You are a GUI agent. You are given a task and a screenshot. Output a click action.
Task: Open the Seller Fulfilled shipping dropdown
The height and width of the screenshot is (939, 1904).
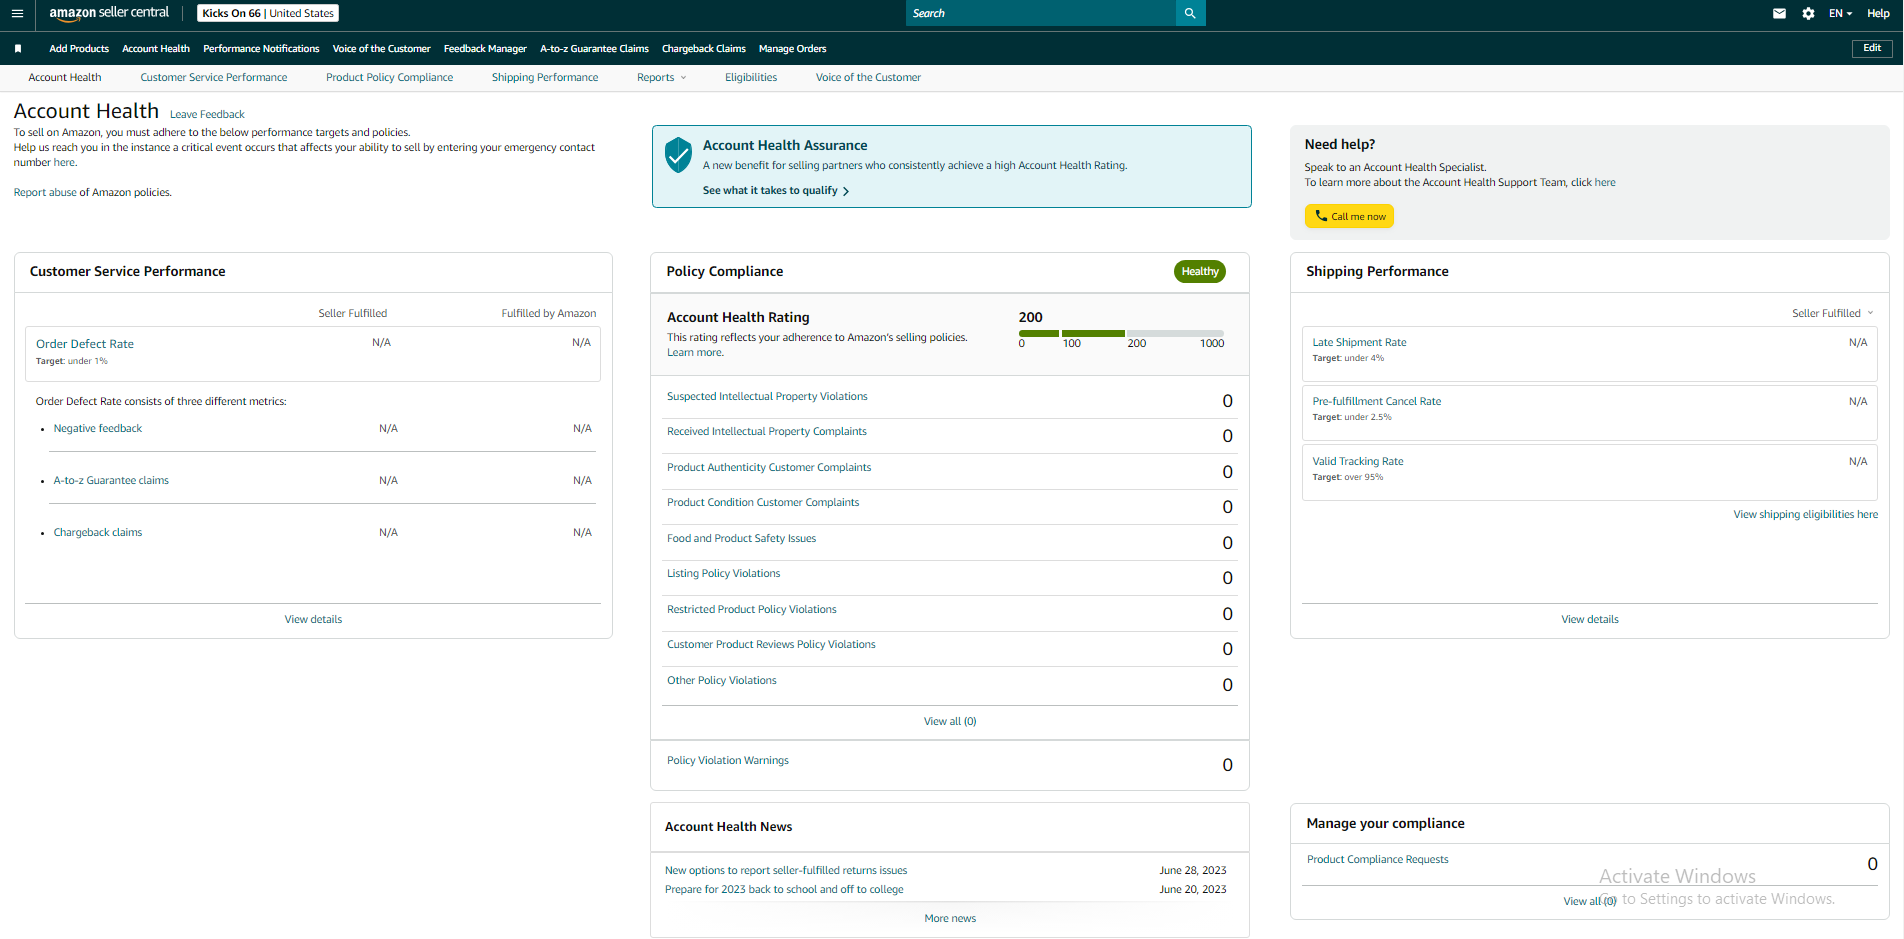pos(1832,313)
